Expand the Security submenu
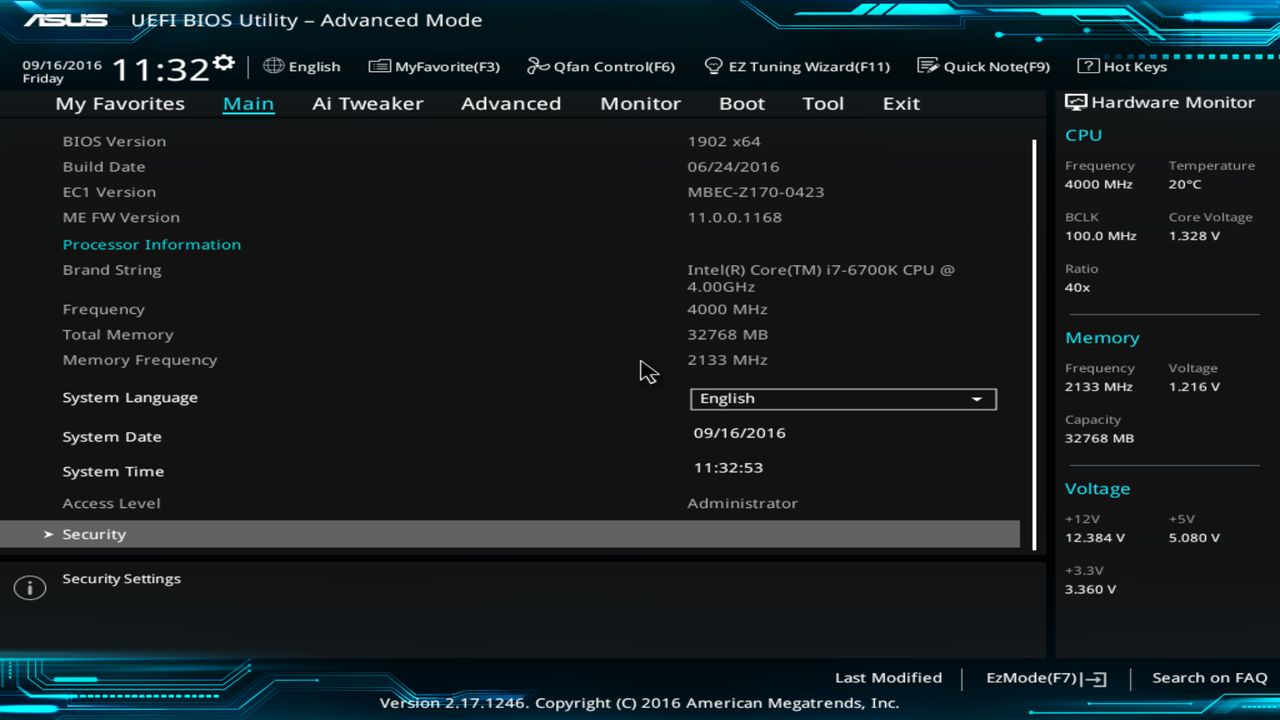Viewport: 1280px width, 720px height. [x=94, y=534]
